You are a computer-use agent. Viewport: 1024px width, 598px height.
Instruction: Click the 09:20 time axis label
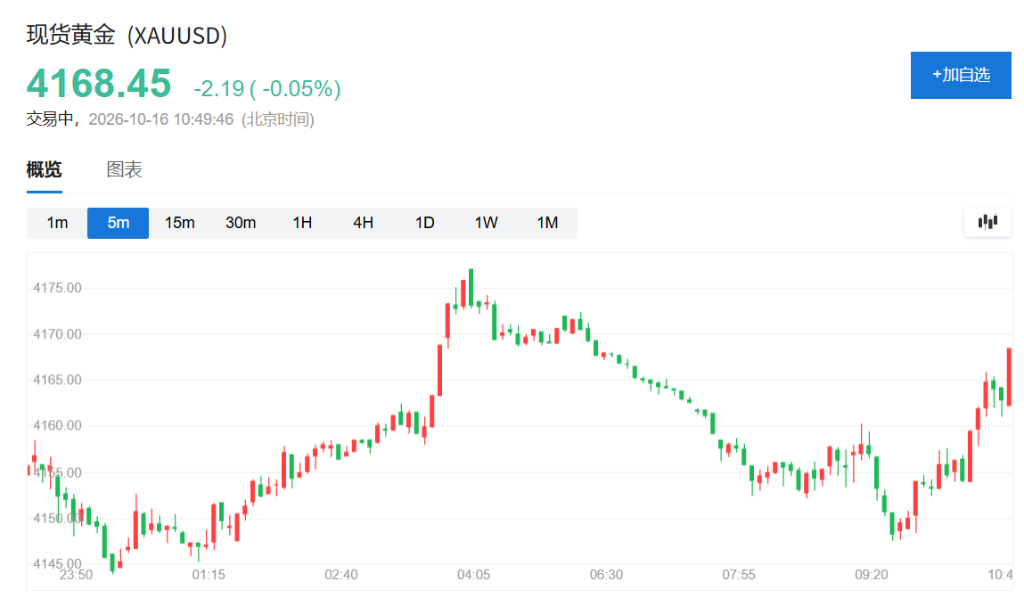(871, 574)
